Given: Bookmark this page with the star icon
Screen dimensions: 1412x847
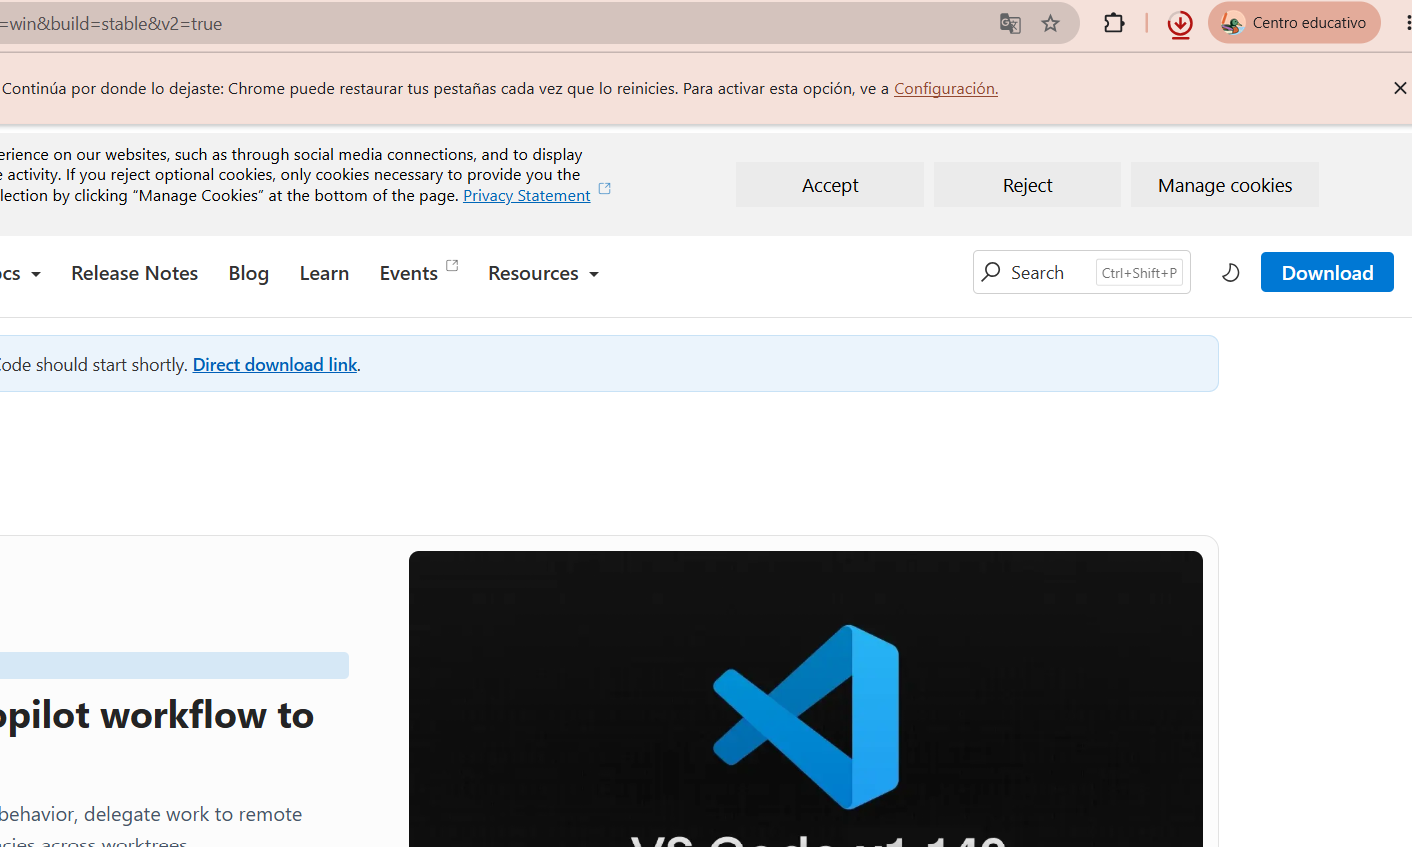Looking at the screenshot, I should click(x=1050, y=24).
